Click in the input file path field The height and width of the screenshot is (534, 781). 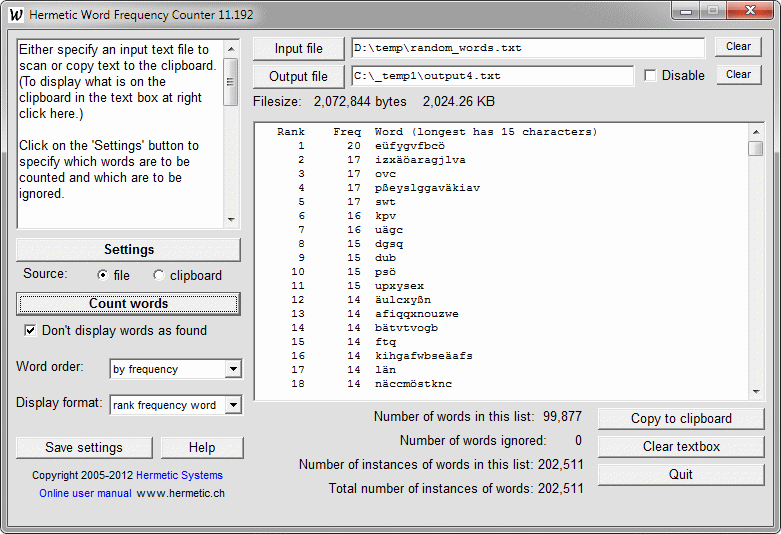pos(528,48)
